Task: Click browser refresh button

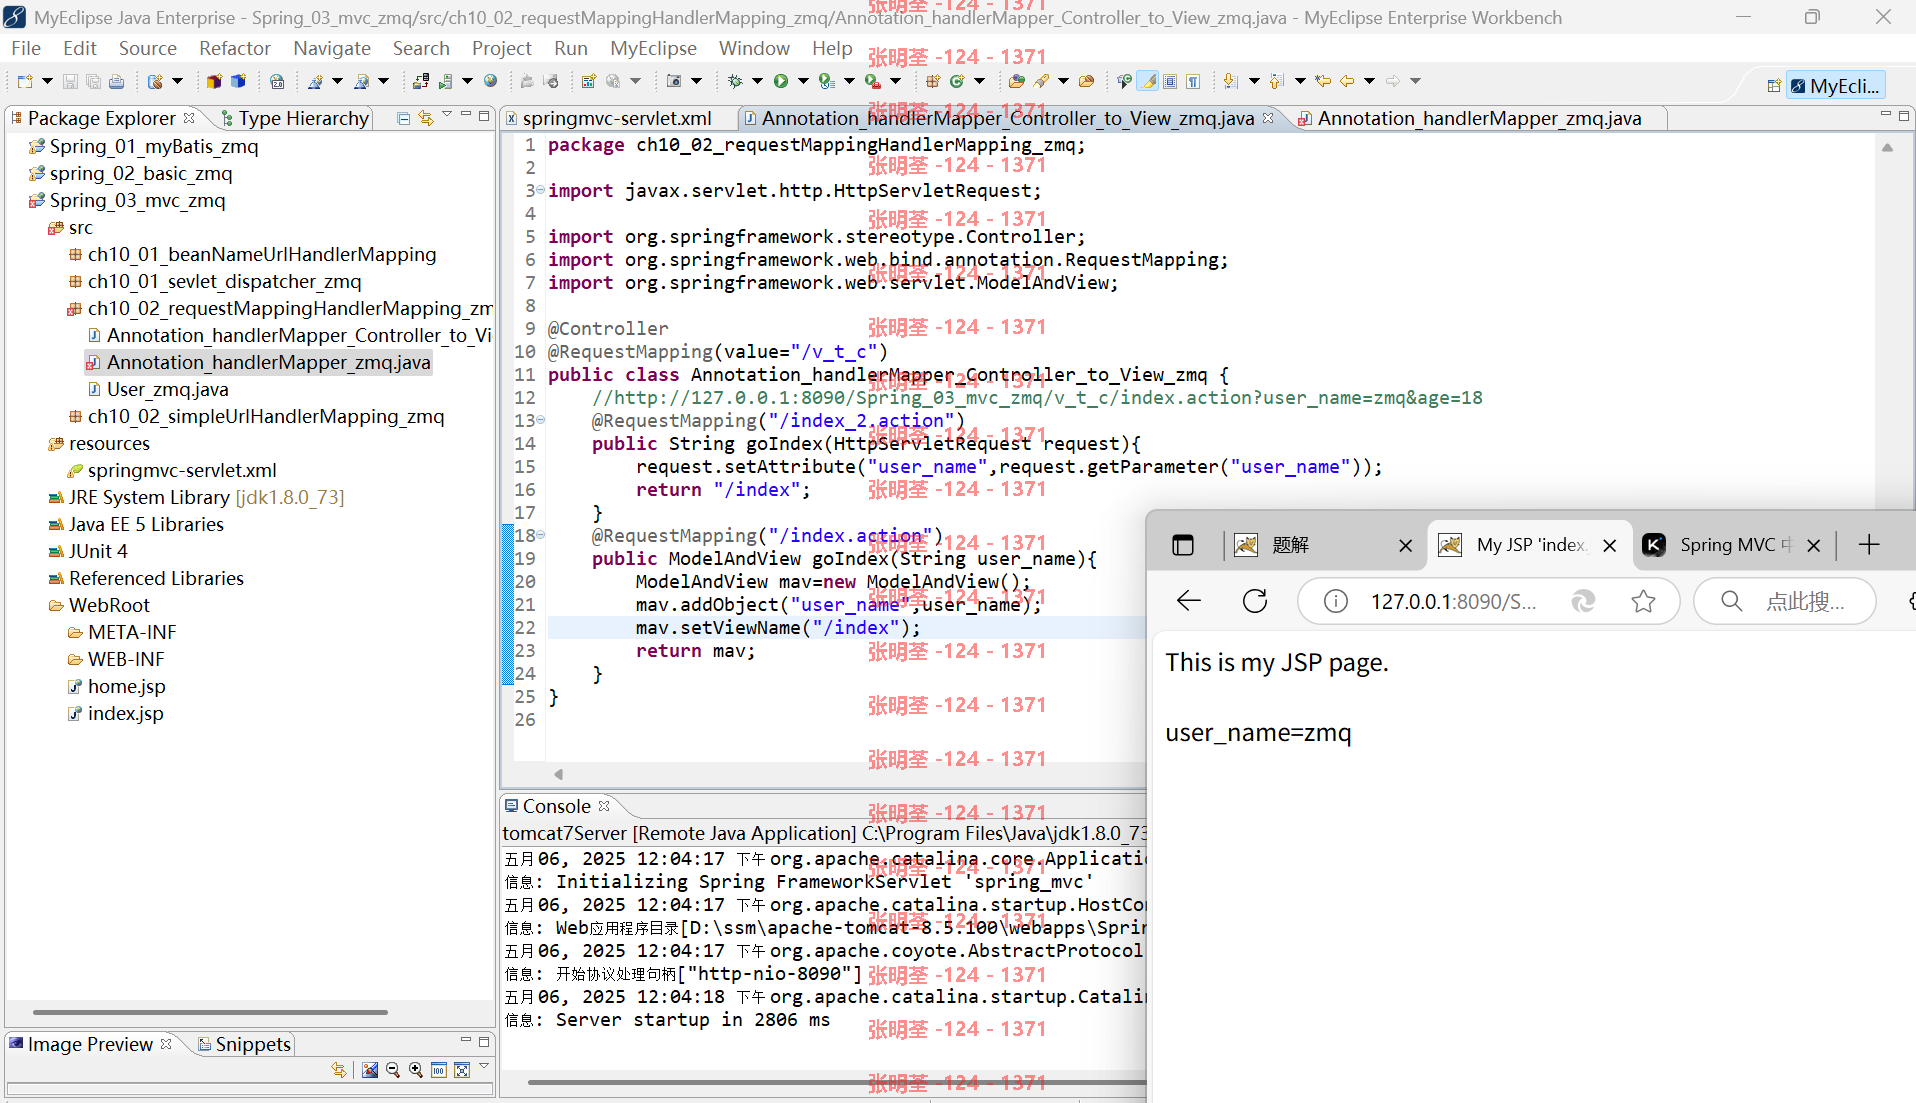Action: pyautogui.click(x=1254, y=601)
